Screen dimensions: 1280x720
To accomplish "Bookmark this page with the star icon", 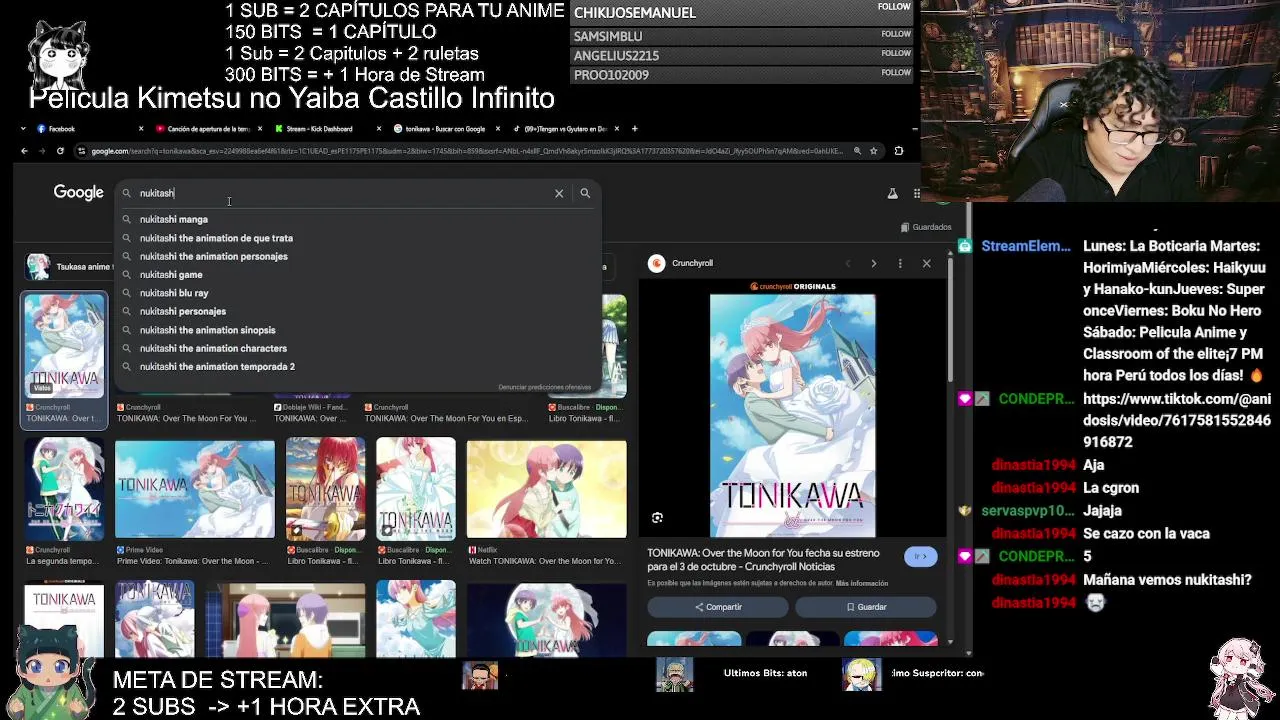I will [873, 151].
